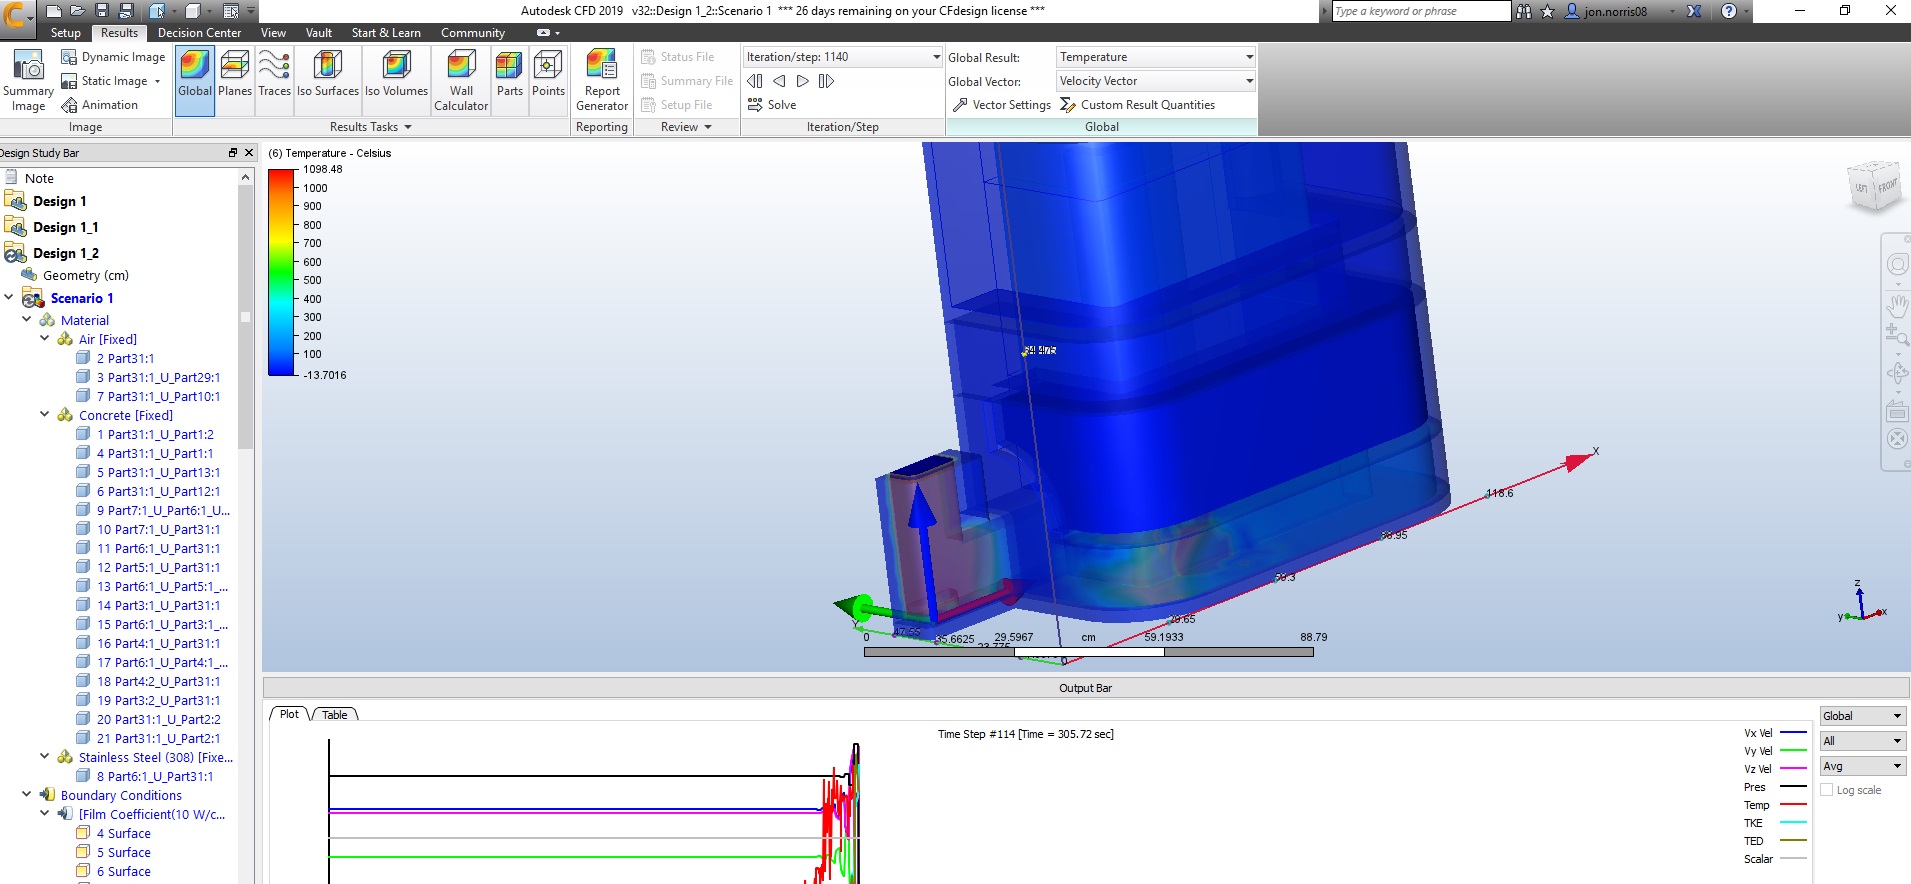The width and height of the screenshot is (1911, 884).
Task: Collapse the Air [Fixed] material node
Action: tap(44, 338)
